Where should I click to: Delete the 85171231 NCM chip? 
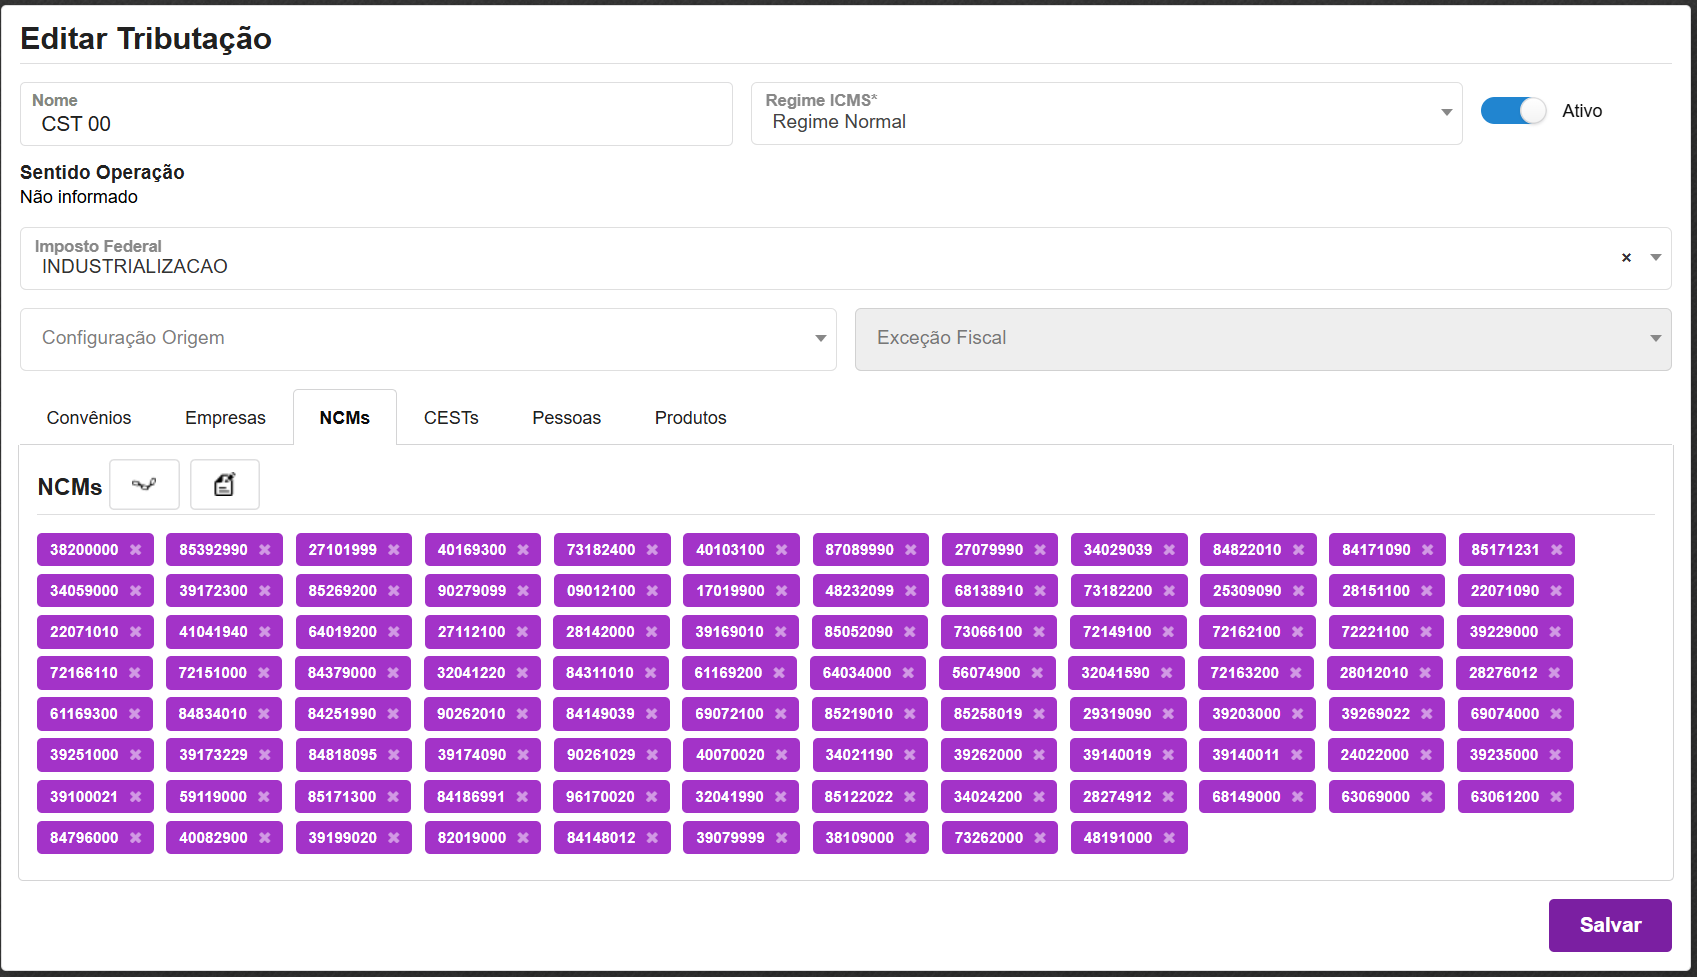pos(1557,550)
